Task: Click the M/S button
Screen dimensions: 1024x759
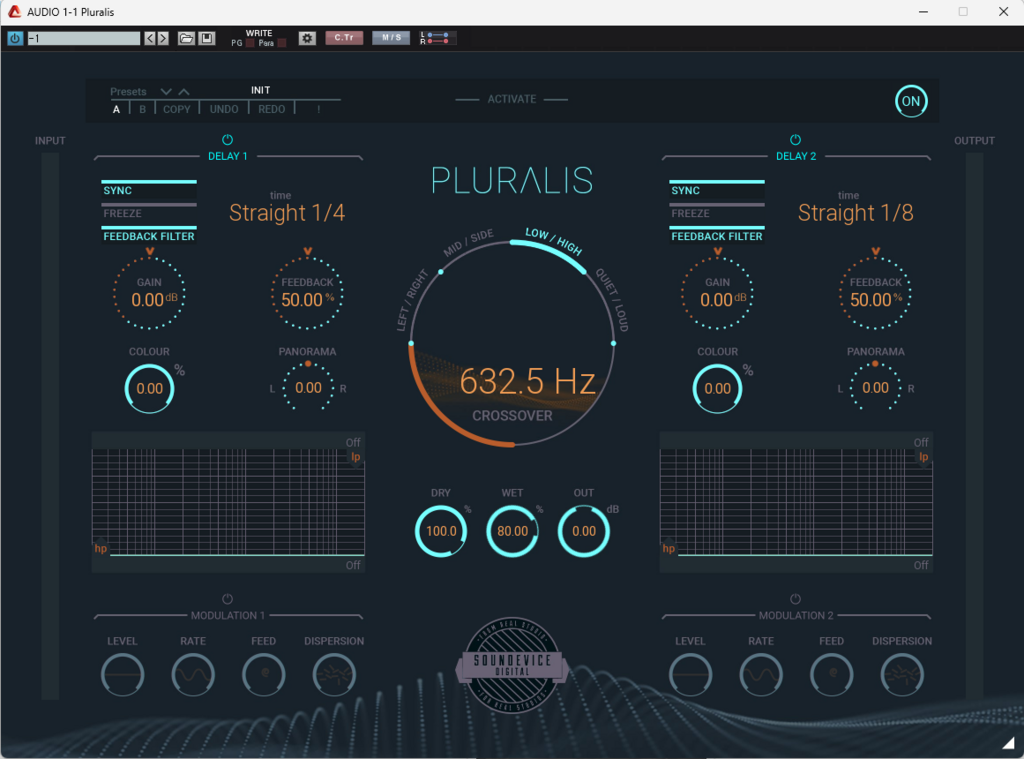Action: pyautogui.click(x=391, y=38)
